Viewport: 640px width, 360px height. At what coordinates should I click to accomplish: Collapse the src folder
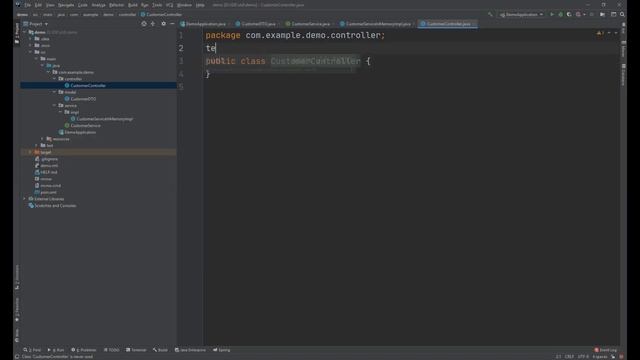(31, 52)
